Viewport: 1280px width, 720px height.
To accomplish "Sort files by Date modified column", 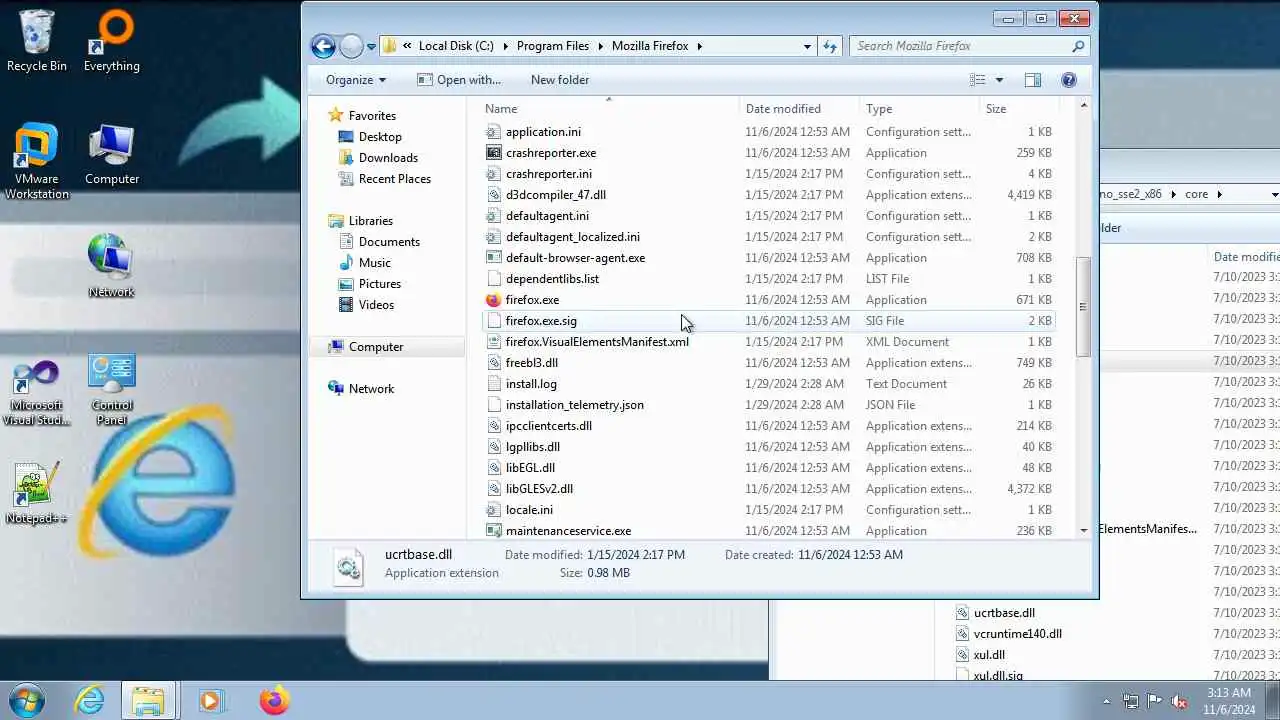I will pyautogui.click(x=799, y=108).
